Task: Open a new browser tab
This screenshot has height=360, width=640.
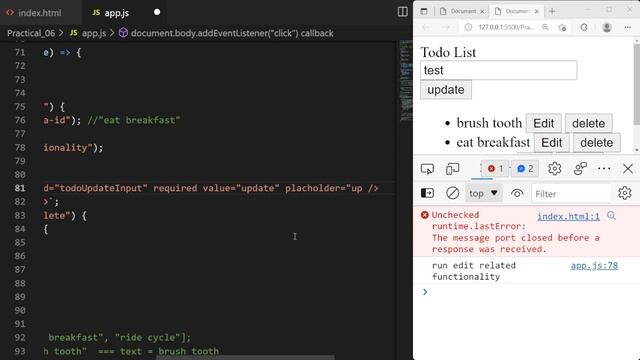Action: point(552,11)
